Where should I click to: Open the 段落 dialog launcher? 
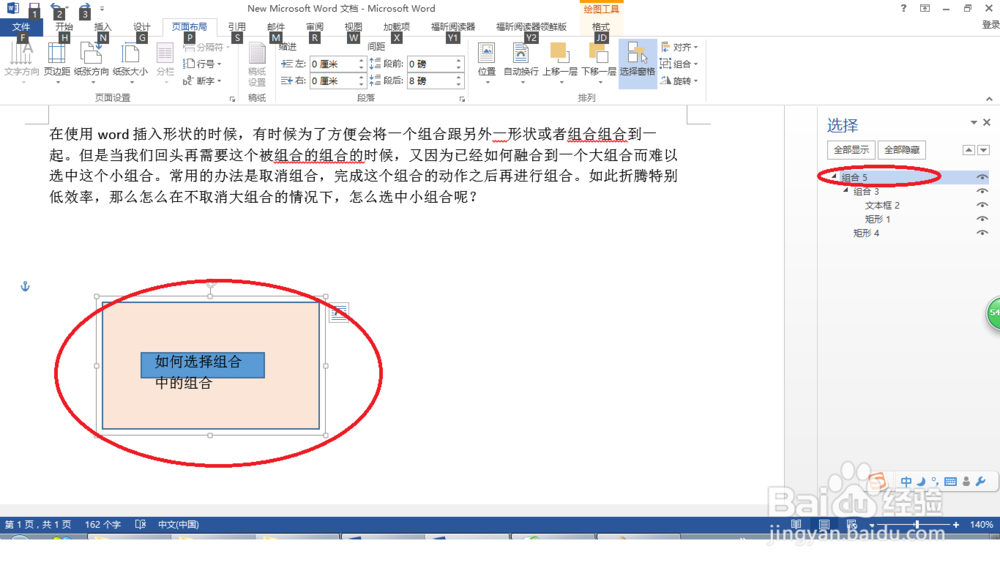462,99
